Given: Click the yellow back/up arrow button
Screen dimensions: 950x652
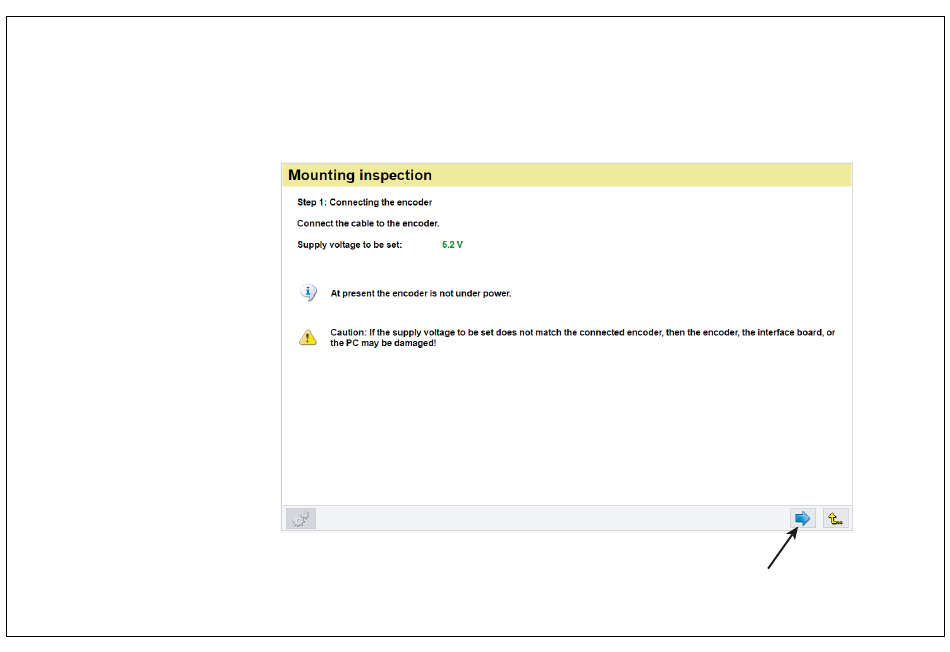Looking at the screenshot, I should point(835,519).
